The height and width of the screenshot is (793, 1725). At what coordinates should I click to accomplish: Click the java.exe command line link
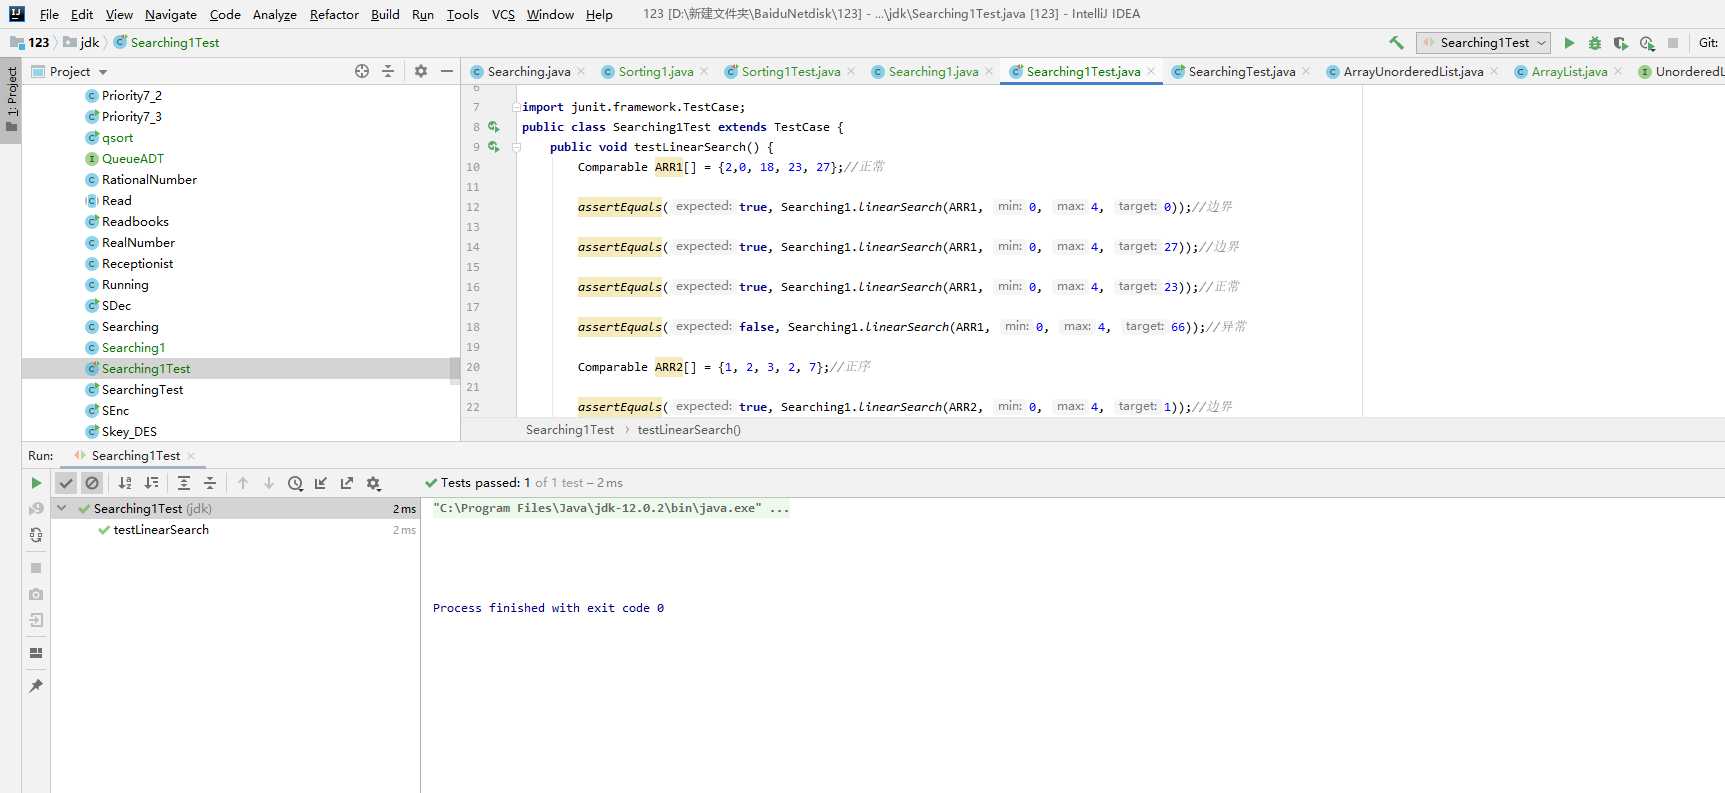[610, 508]
